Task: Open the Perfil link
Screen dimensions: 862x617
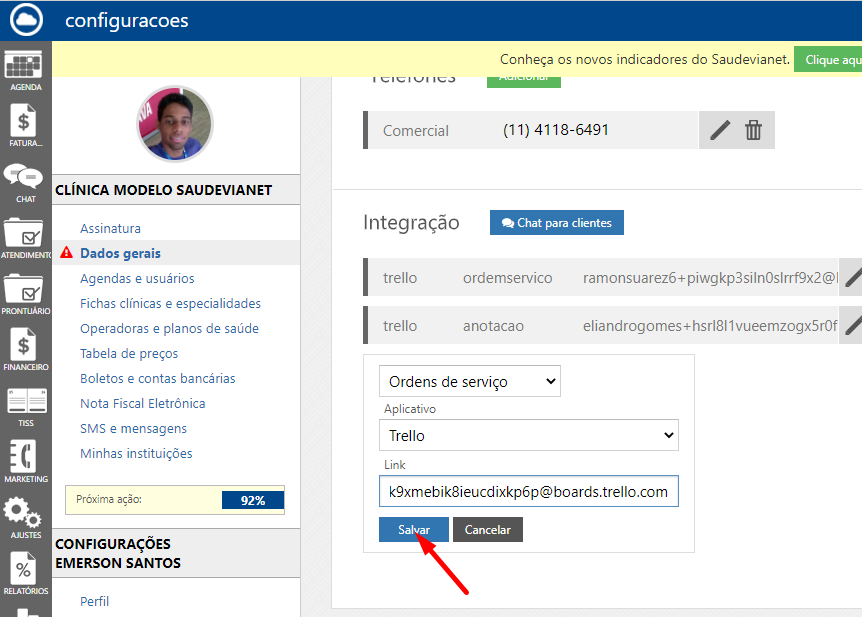Action: [95, 601]
